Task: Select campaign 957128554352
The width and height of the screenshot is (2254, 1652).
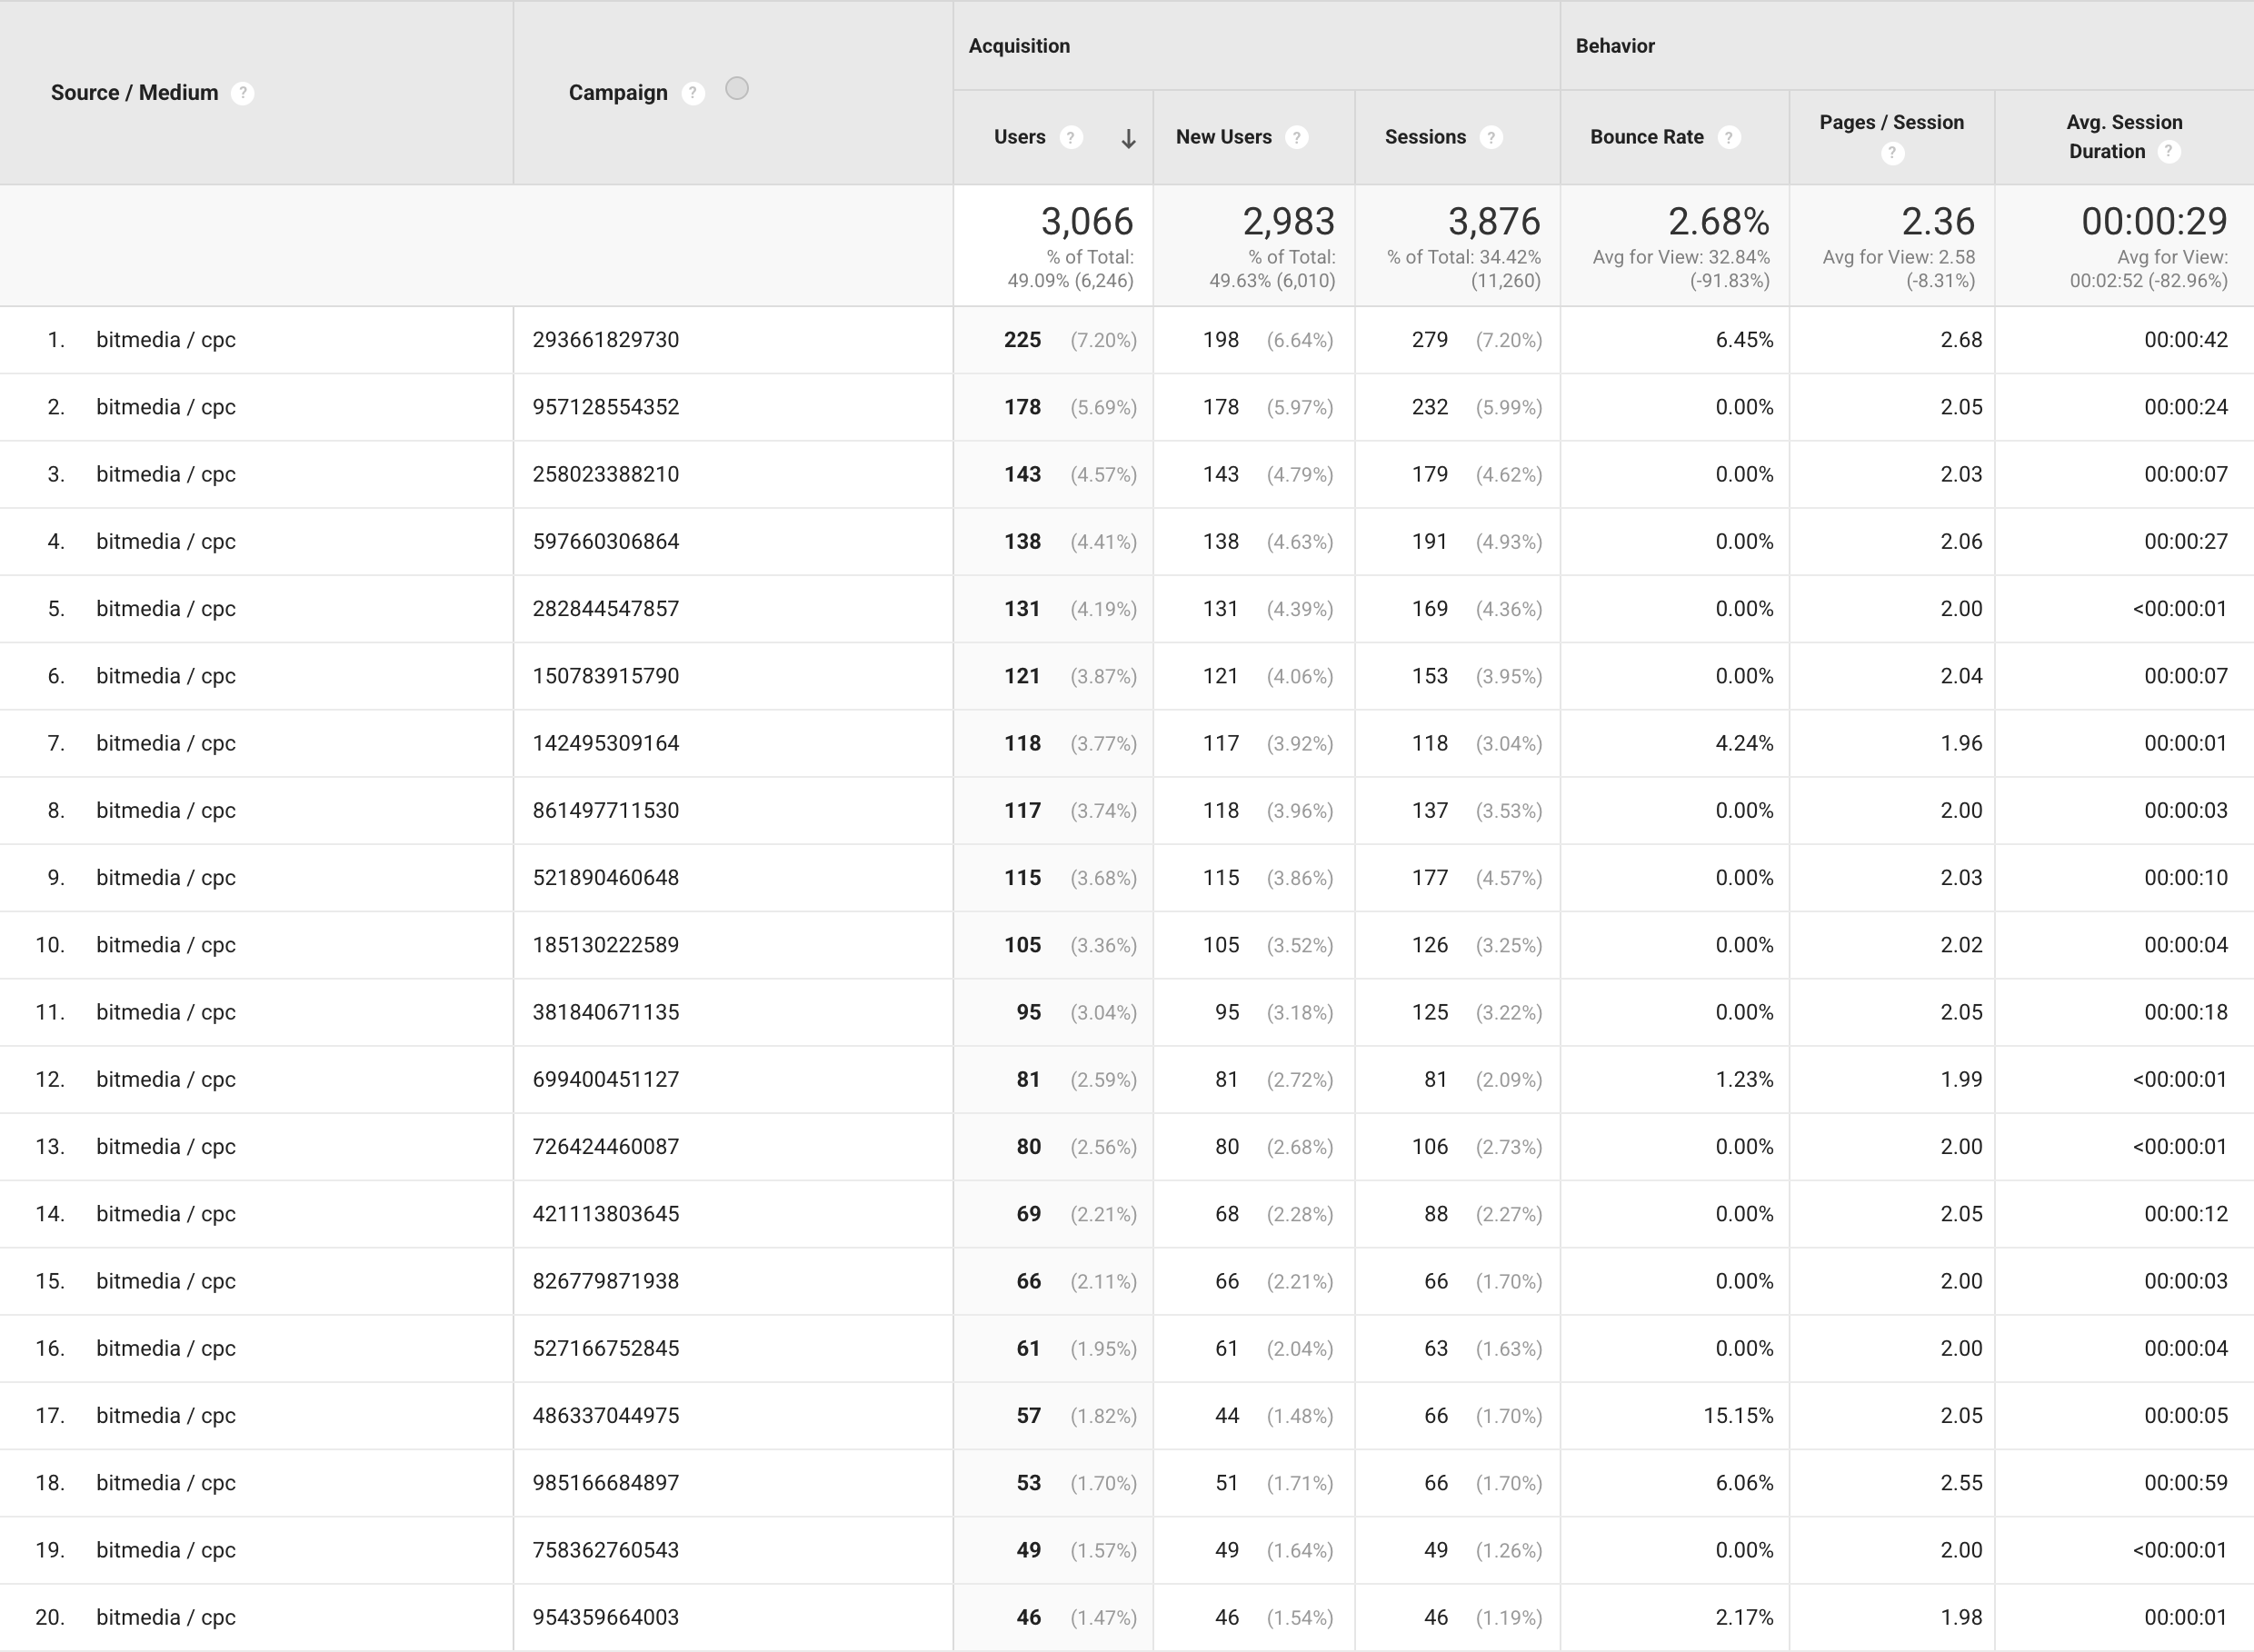Action: point(606,407)
